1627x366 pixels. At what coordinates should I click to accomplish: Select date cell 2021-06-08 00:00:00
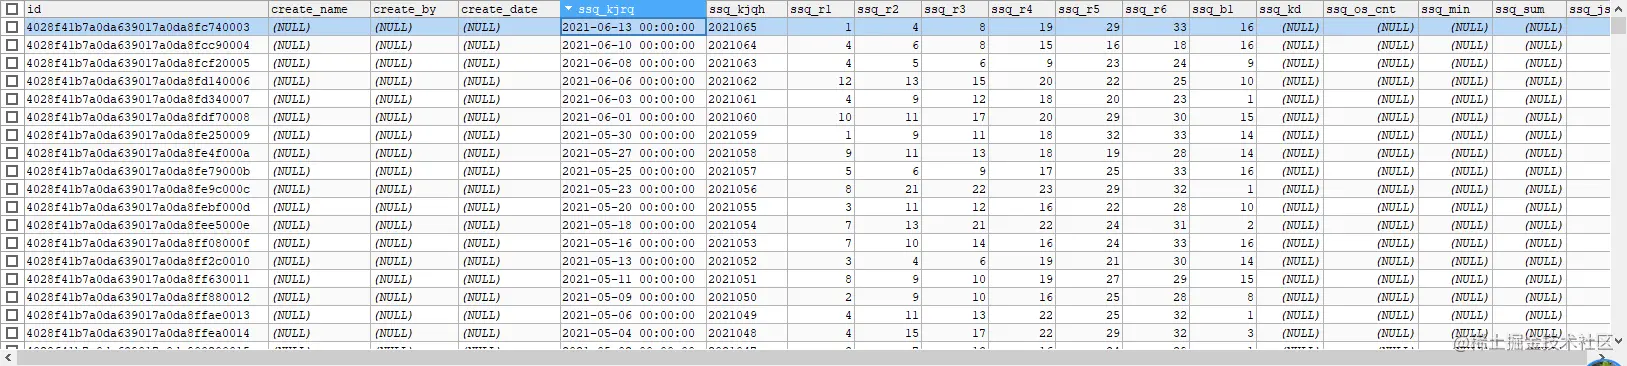coord(633,63)
